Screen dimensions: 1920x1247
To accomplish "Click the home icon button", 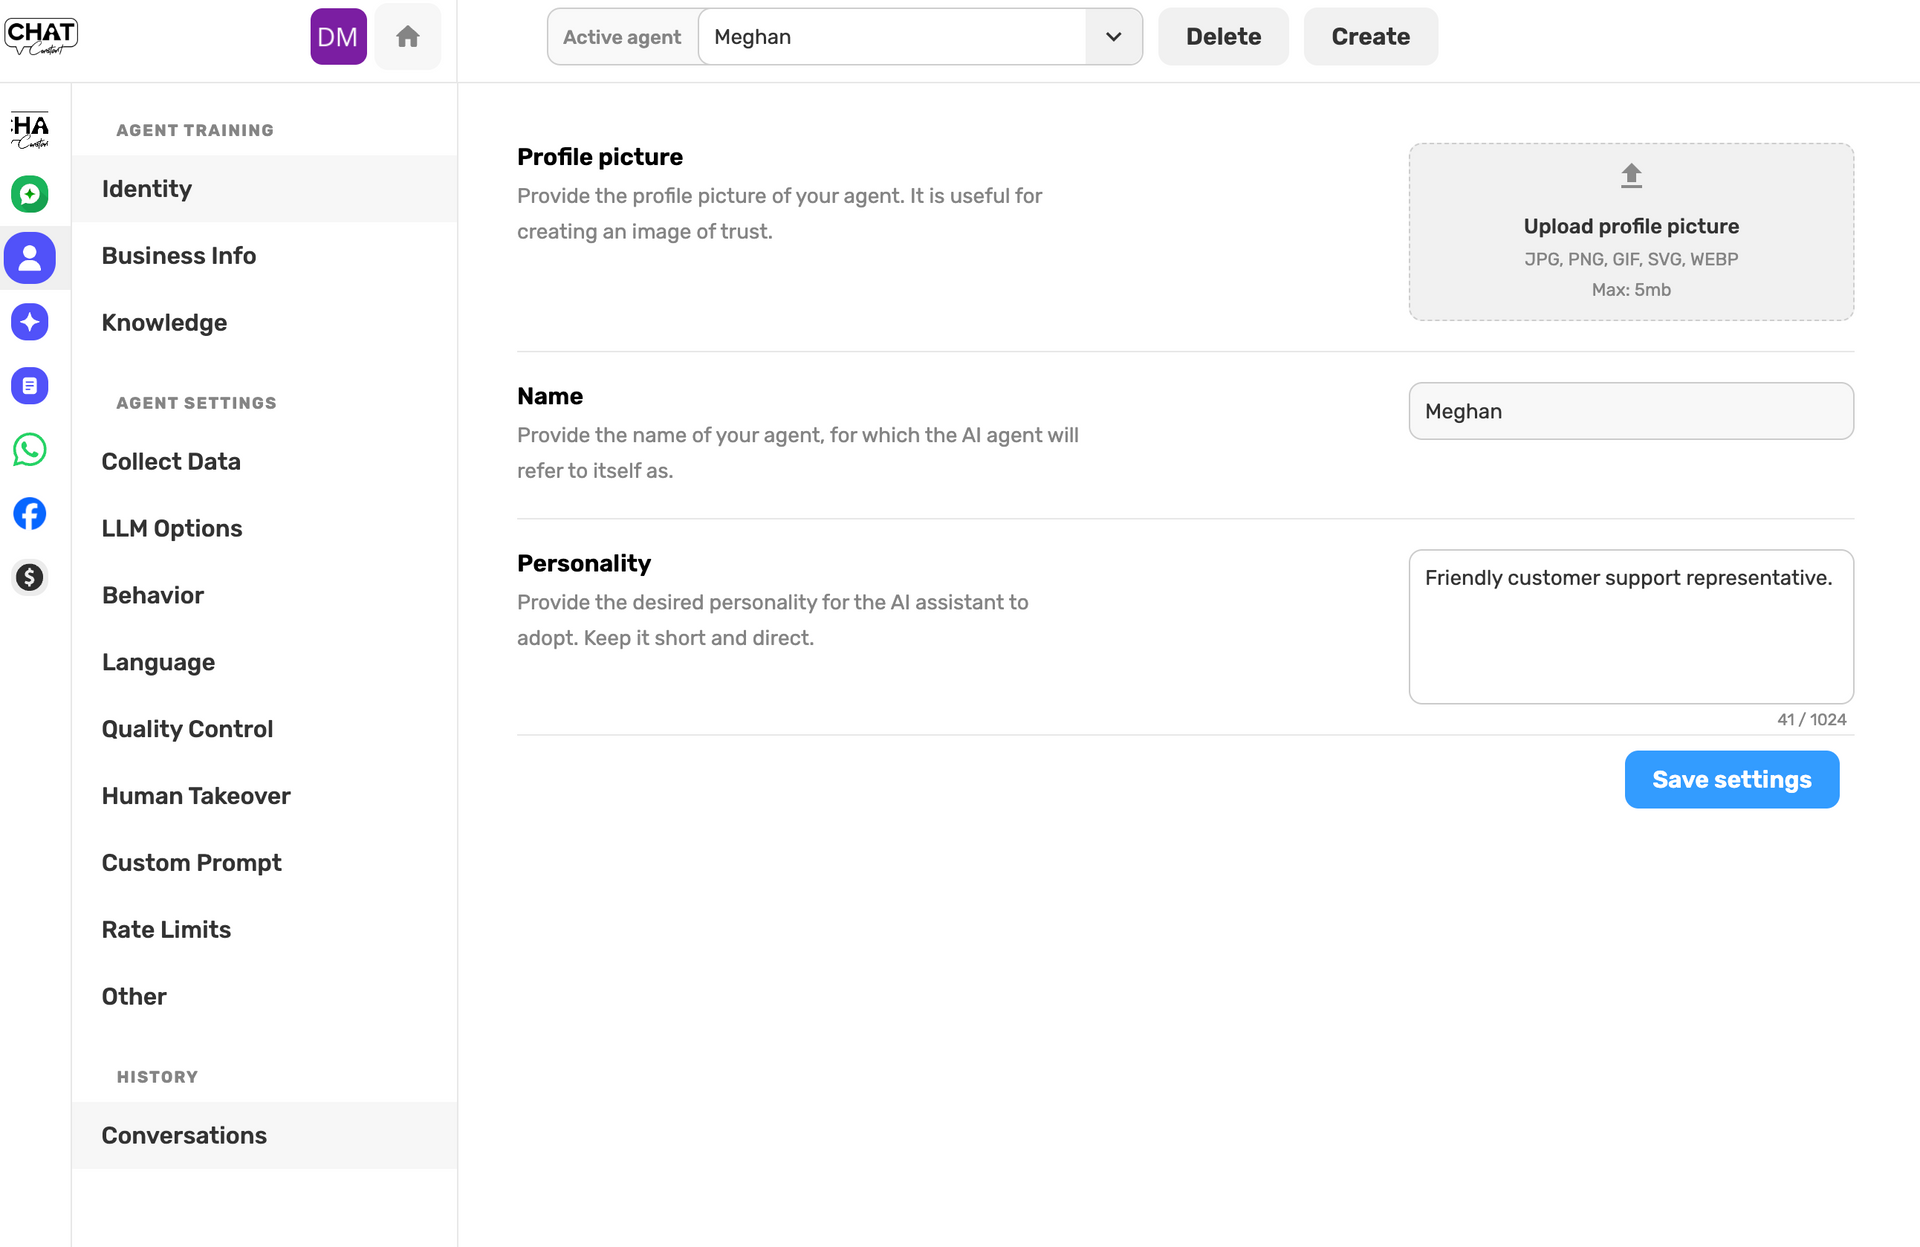I will (x=407, y=37).
